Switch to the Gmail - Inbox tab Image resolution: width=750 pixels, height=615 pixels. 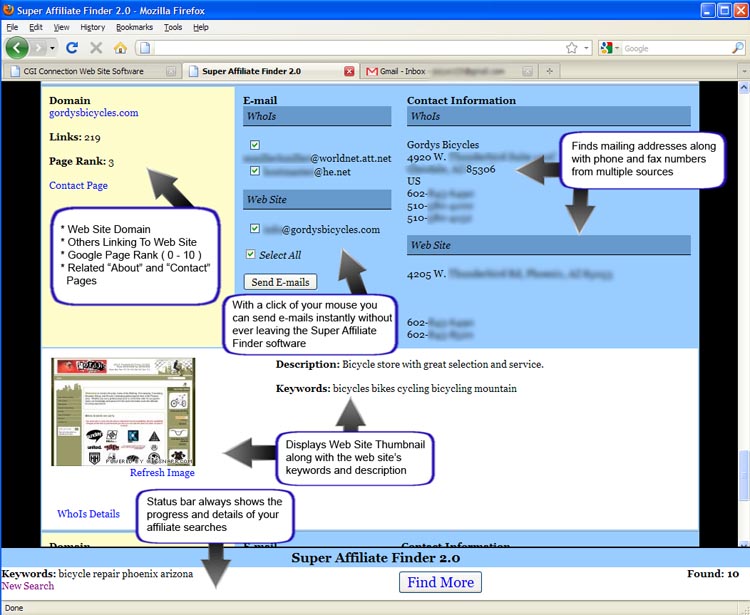(x=448, y=71)
